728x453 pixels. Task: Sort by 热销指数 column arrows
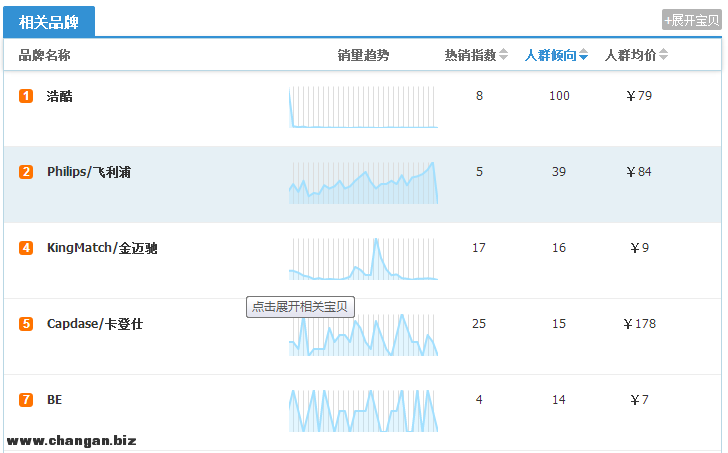point(503,55)
